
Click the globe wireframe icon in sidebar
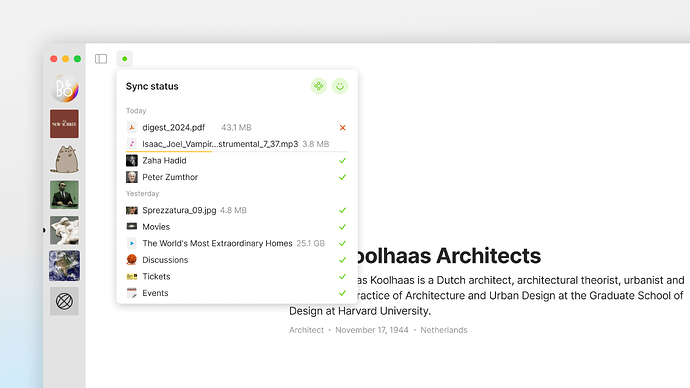(64, 301)
